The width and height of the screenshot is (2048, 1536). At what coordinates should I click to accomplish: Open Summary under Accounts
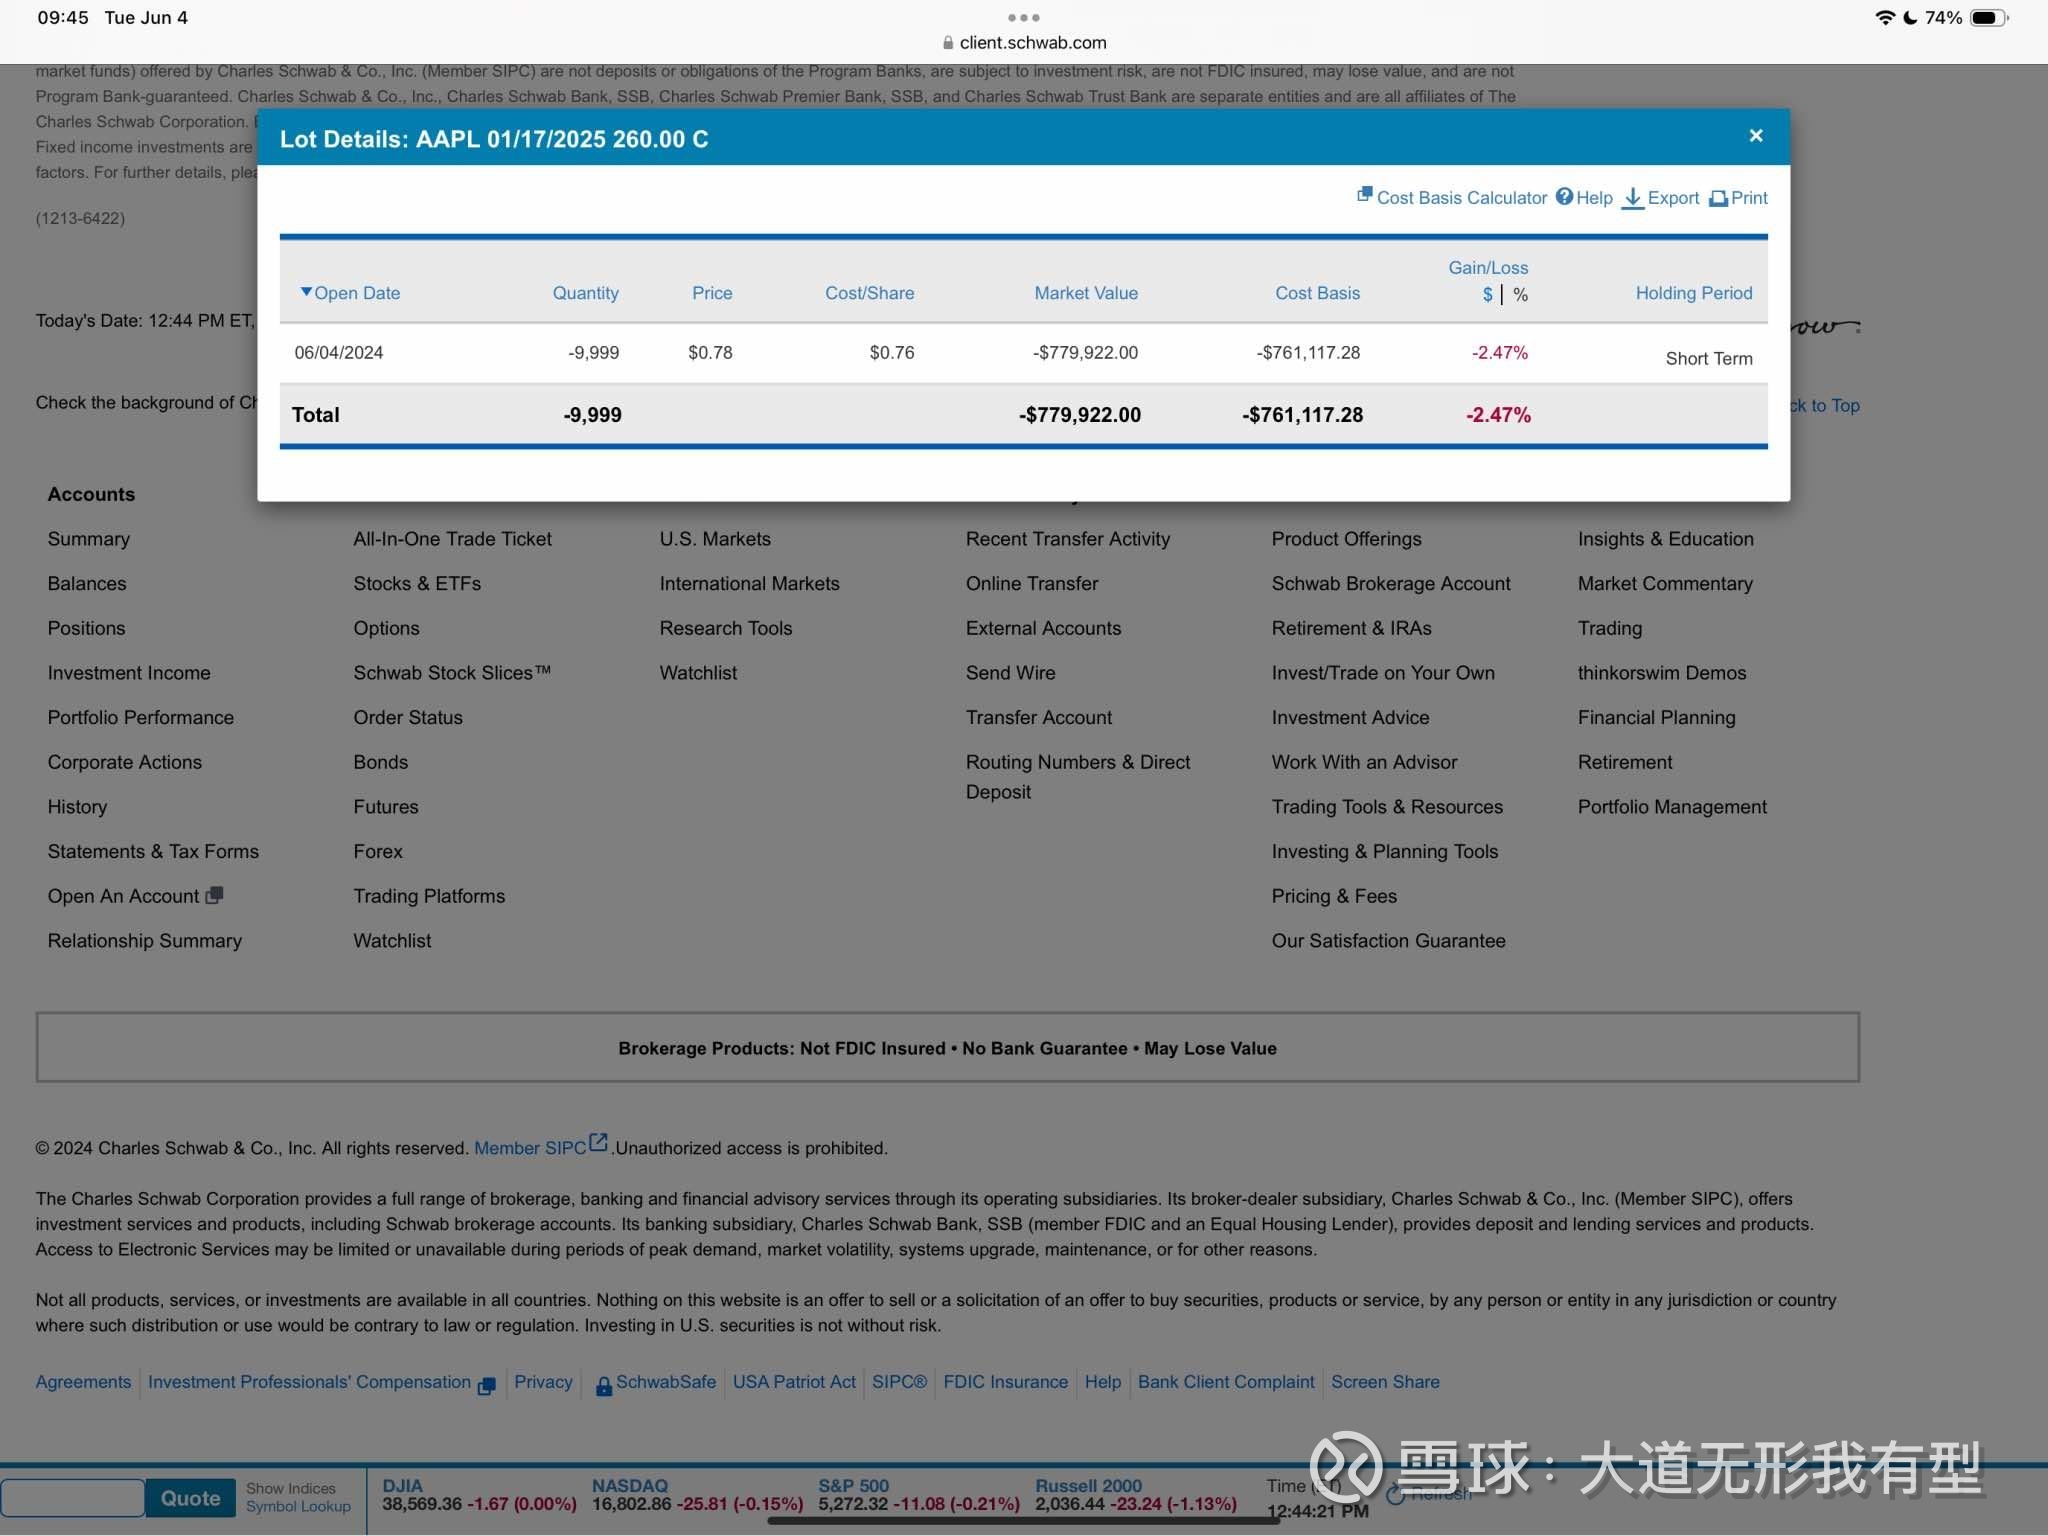click(x=88, y=539)
